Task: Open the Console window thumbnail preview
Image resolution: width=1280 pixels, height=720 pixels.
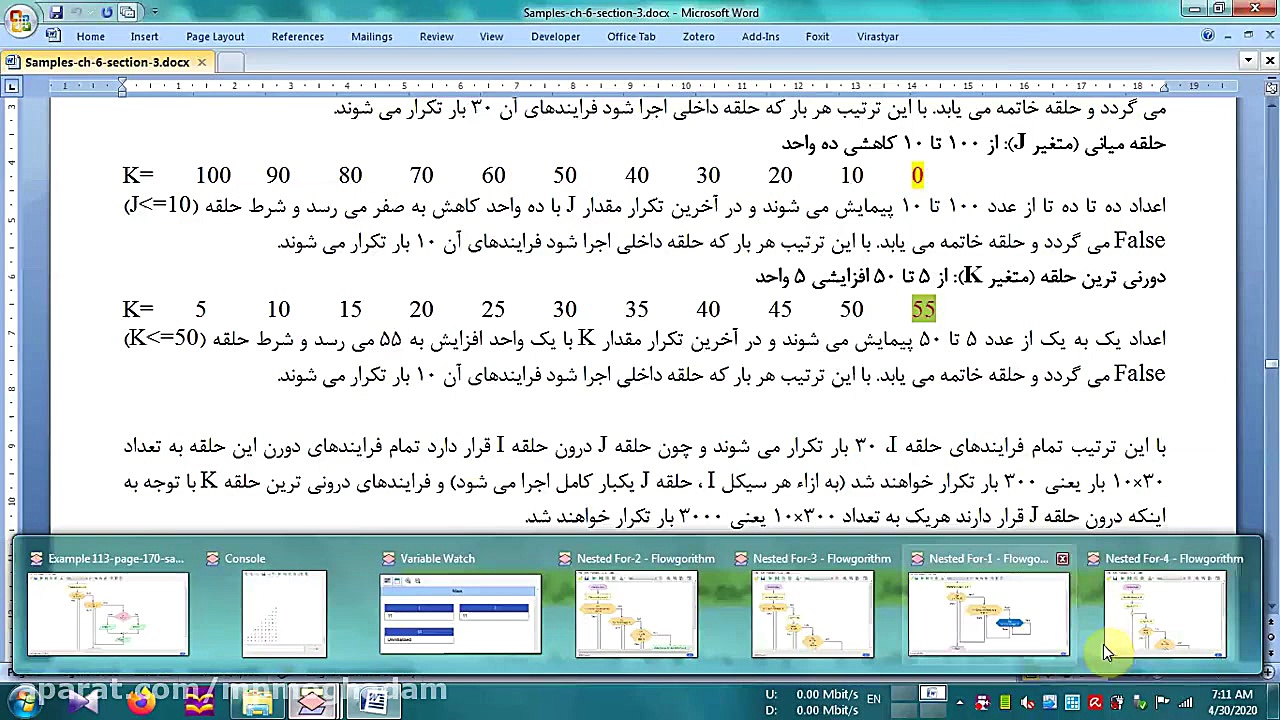Action: (284, 614)
